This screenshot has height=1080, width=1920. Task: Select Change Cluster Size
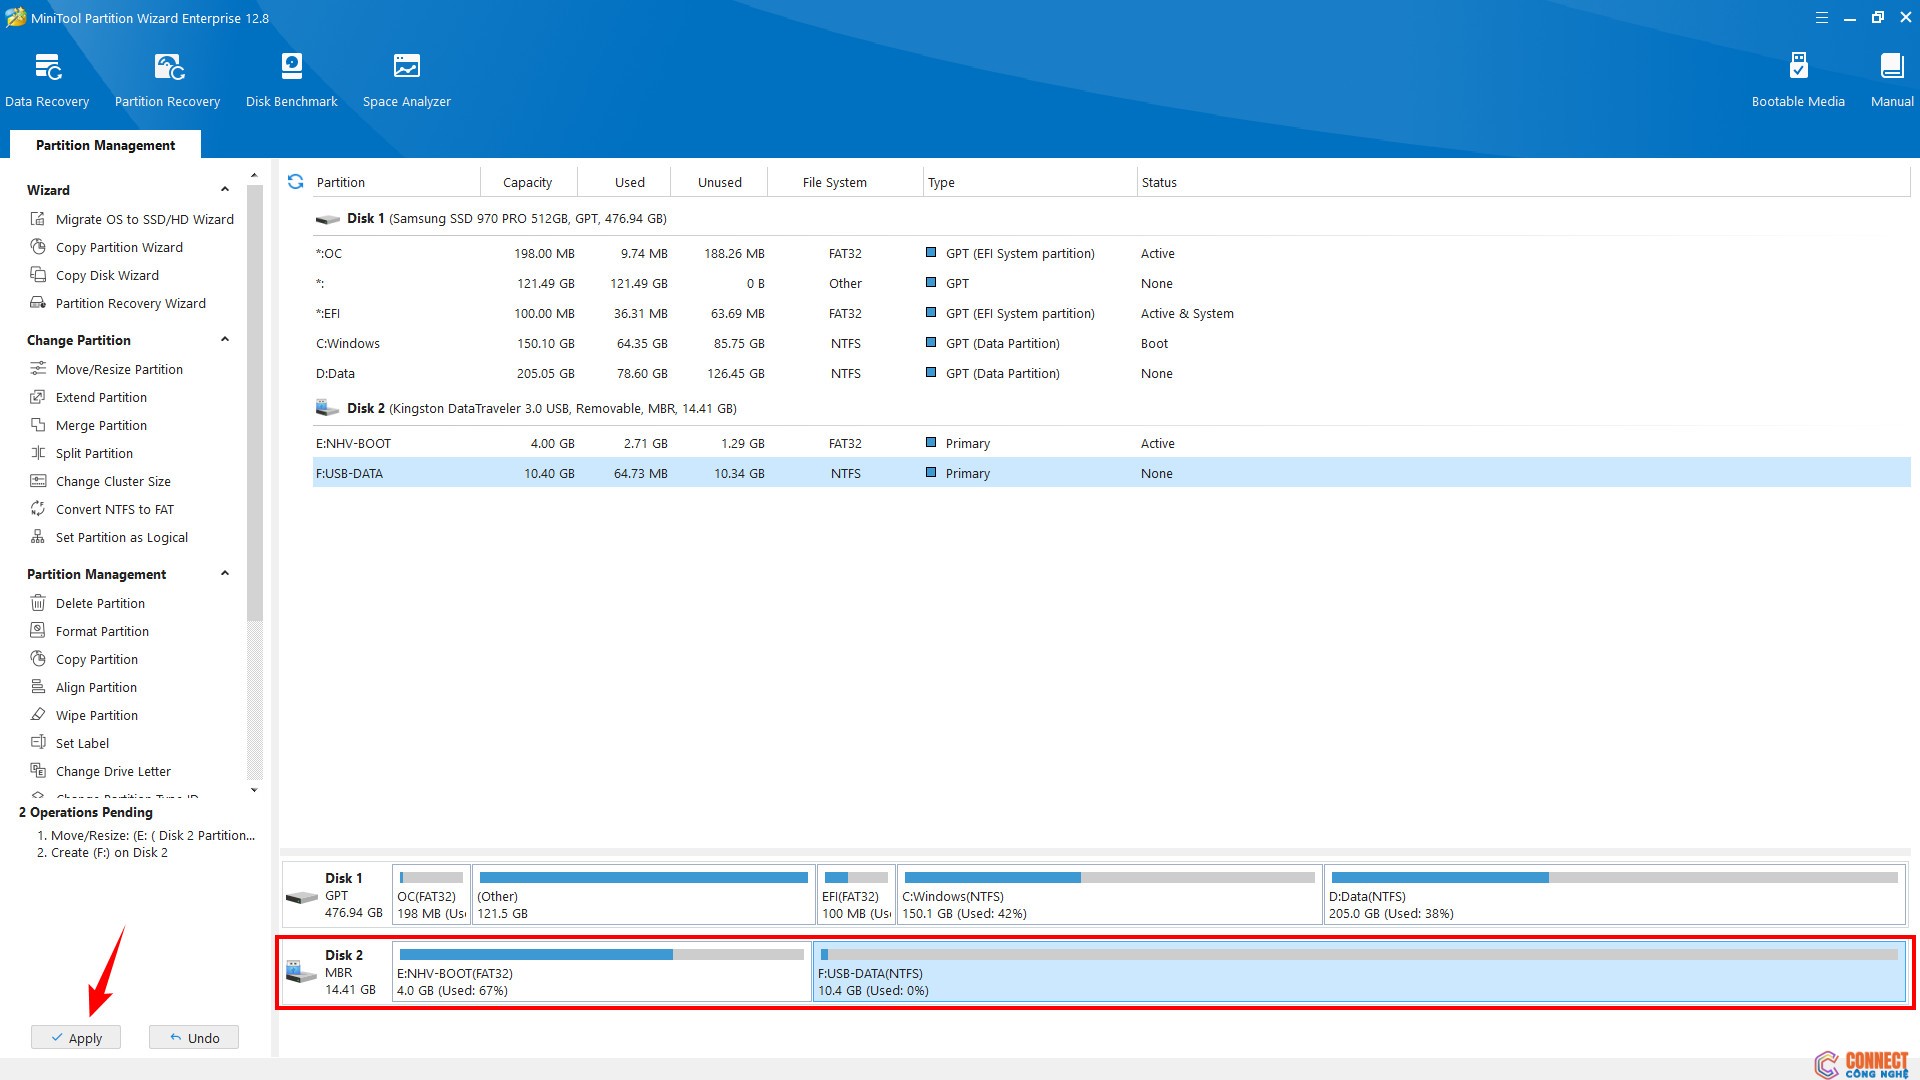point(102,481)
